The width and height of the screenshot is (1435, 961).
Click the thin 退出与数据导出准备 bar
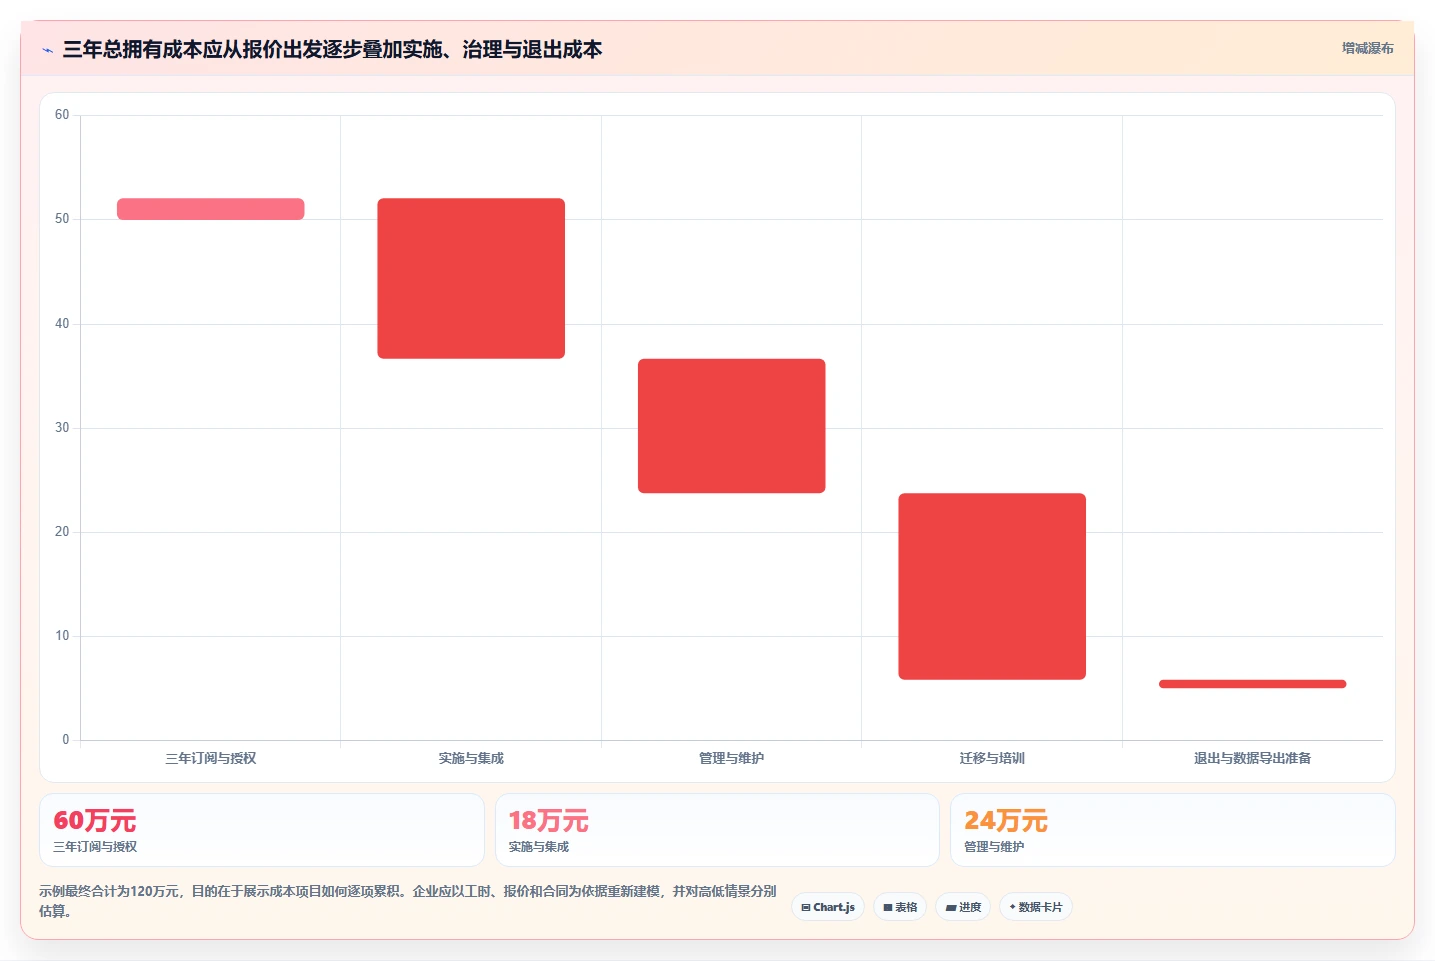pos(1252,684)
